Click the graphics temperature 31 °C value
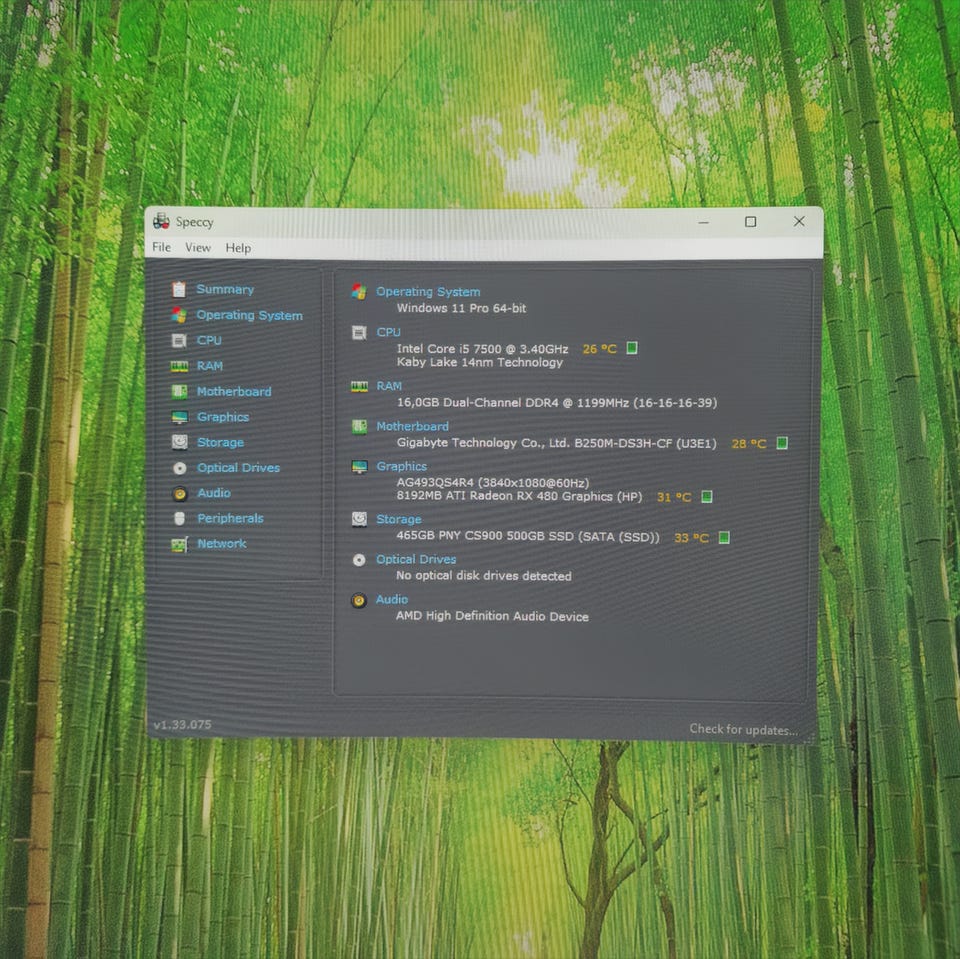This screenshot has width=960, height=959. [673, 497]
